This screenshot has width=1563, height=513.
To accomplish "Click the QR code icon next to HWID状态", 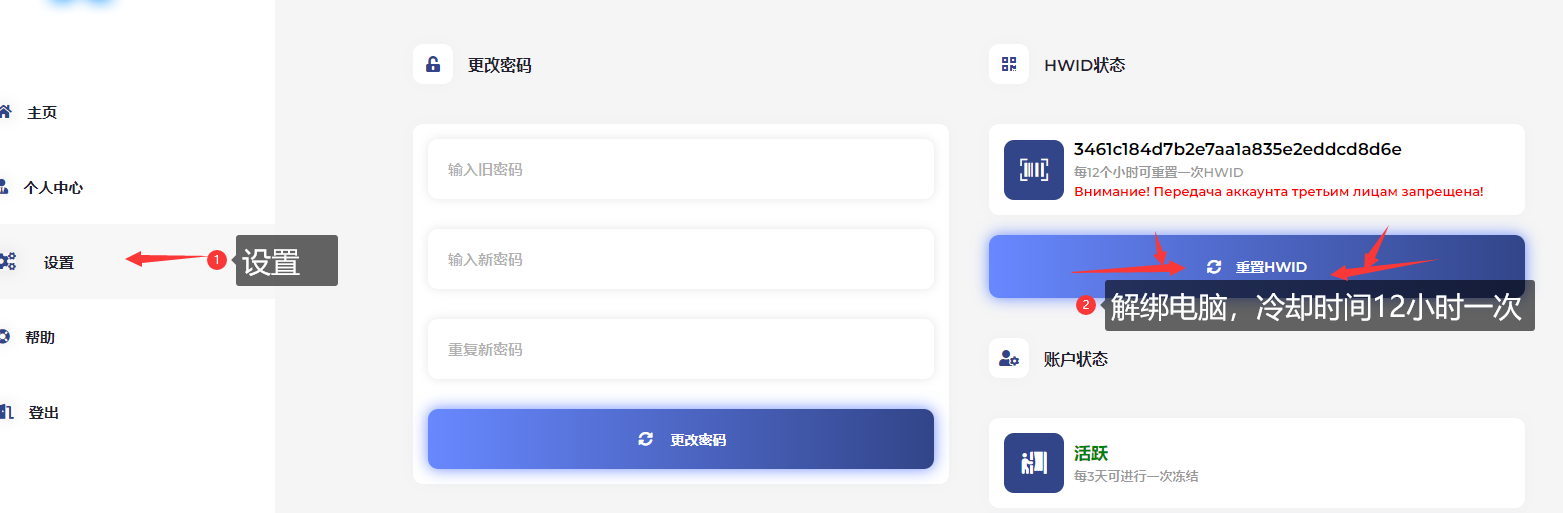I will pos(1009,65).
